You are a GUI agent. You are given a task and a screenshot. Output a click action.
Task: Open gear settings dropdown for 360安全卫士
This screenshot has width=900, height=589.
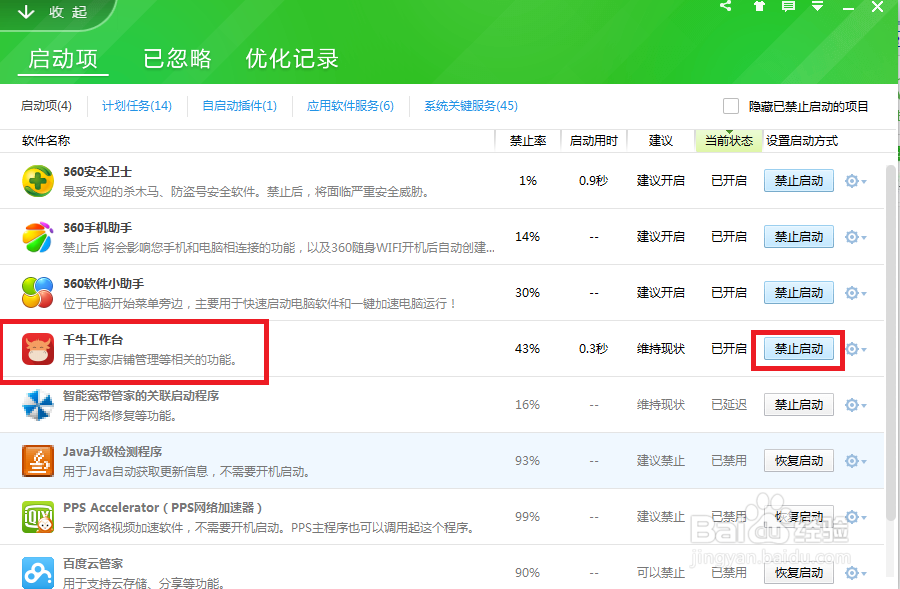pyautogui.click(x=855, y=181)
